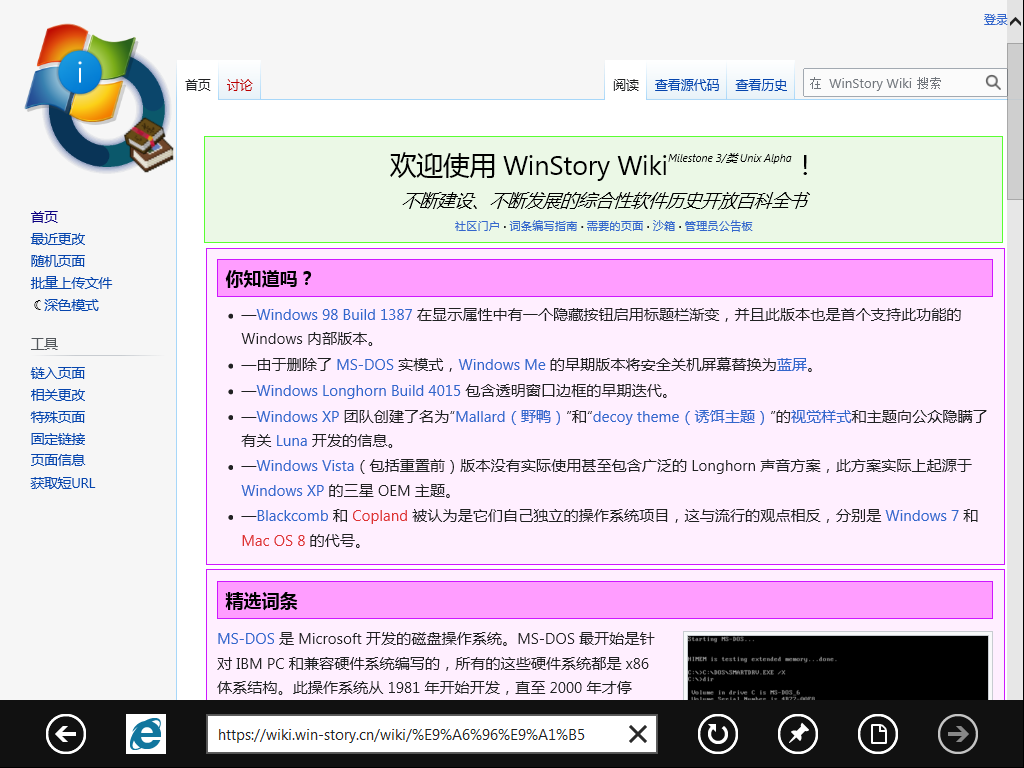Open the Windows Me link
The image size is (1024, 768).
pos(502,364)
